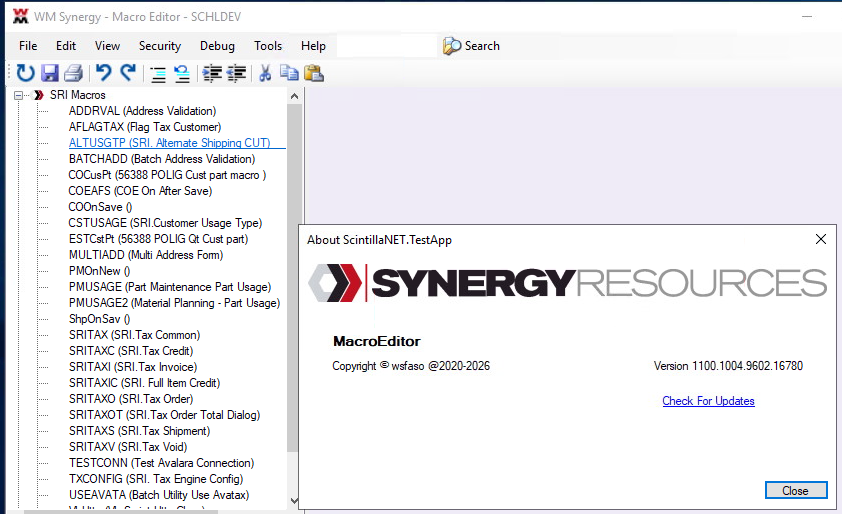Select MULTIADD (Multi Address Form)
842x514 pixels.
click(146, 255)
